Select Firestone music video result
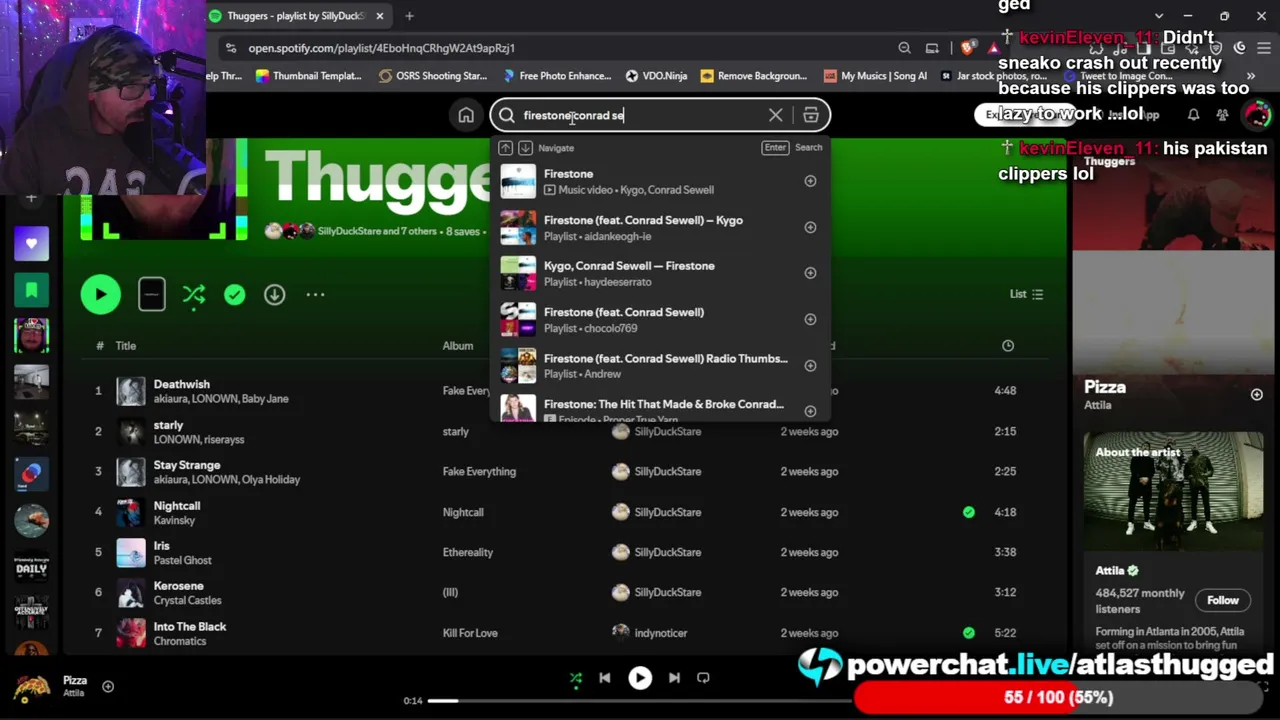This screenshot has height=720, width=1280. [x=659, y=181]
